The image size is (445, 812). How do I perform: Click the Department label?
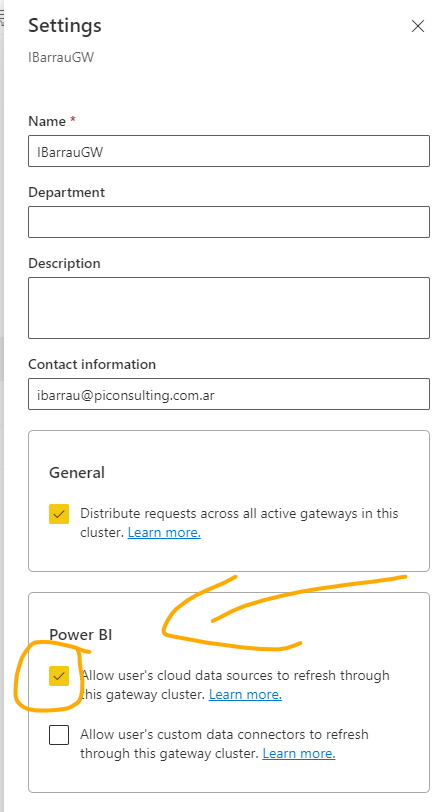[66, 193]
